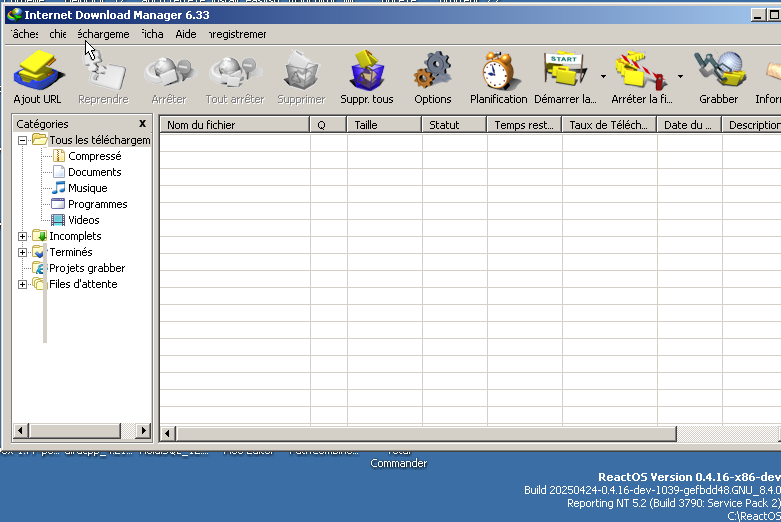Image resolution: width=781 pixels, height=522 pixels.
Task: Select the Vidéos category
Action: coord(83,220)
